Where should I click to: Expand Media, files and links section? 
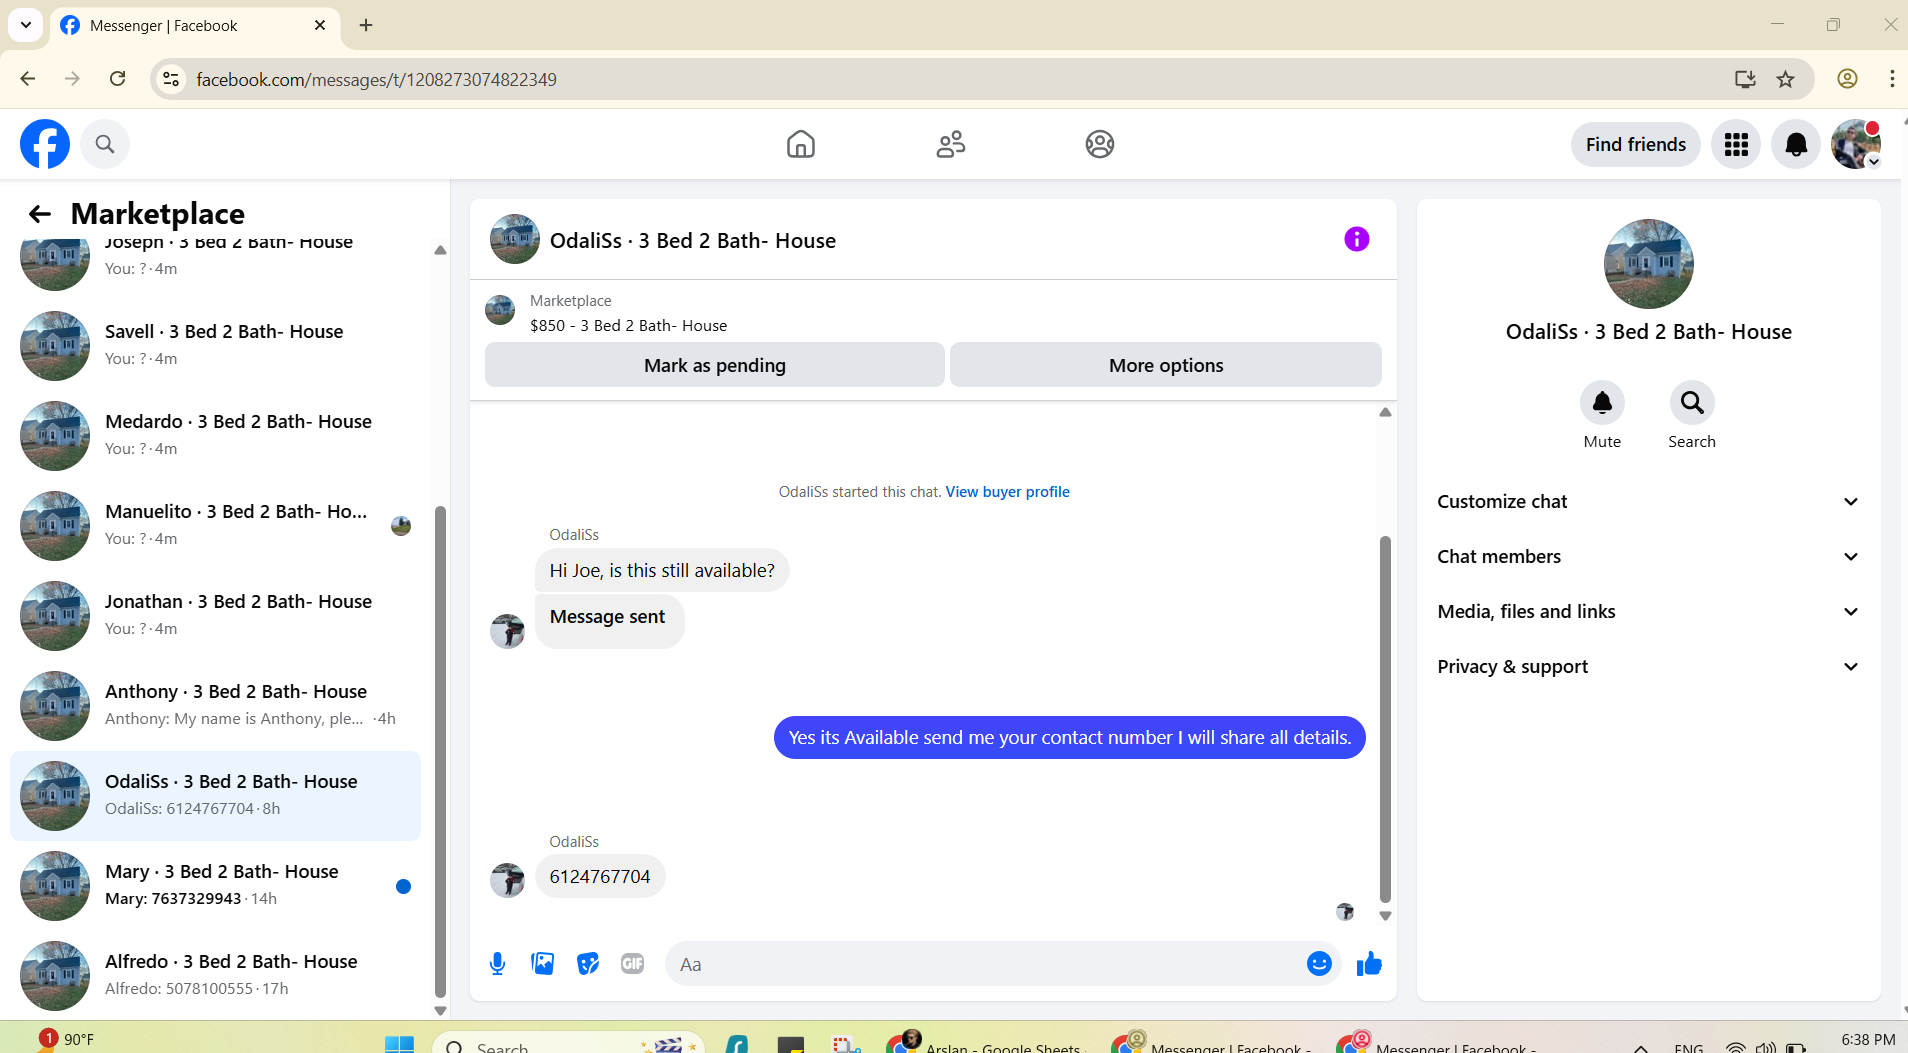coord(1649,612)
